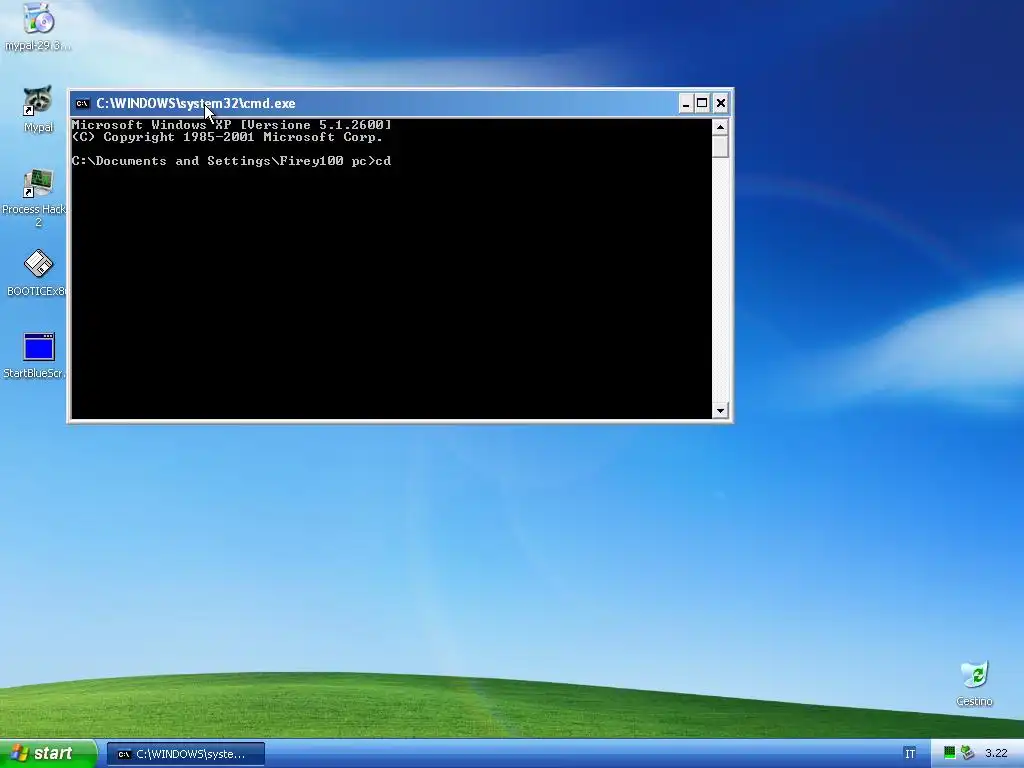
Task: Select the Process Hacker 2 desktop shortcut
Action: (x=37, y=197)
